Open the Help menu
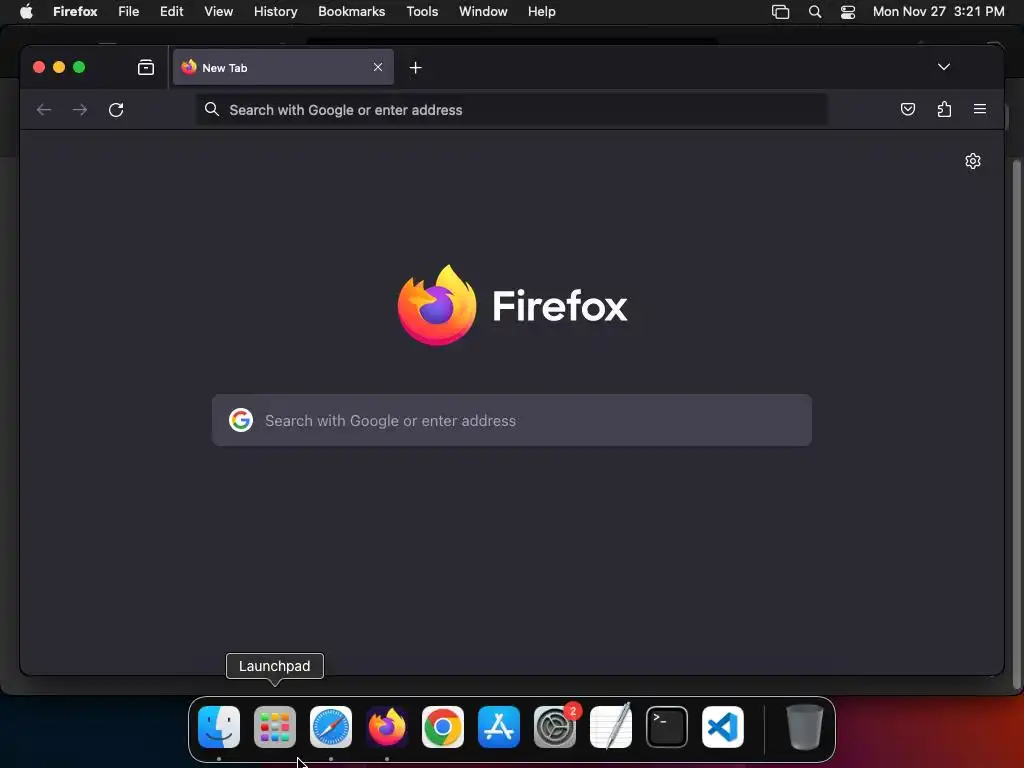The height and width of the screenshot is (768, 1024). click(541, 11)
